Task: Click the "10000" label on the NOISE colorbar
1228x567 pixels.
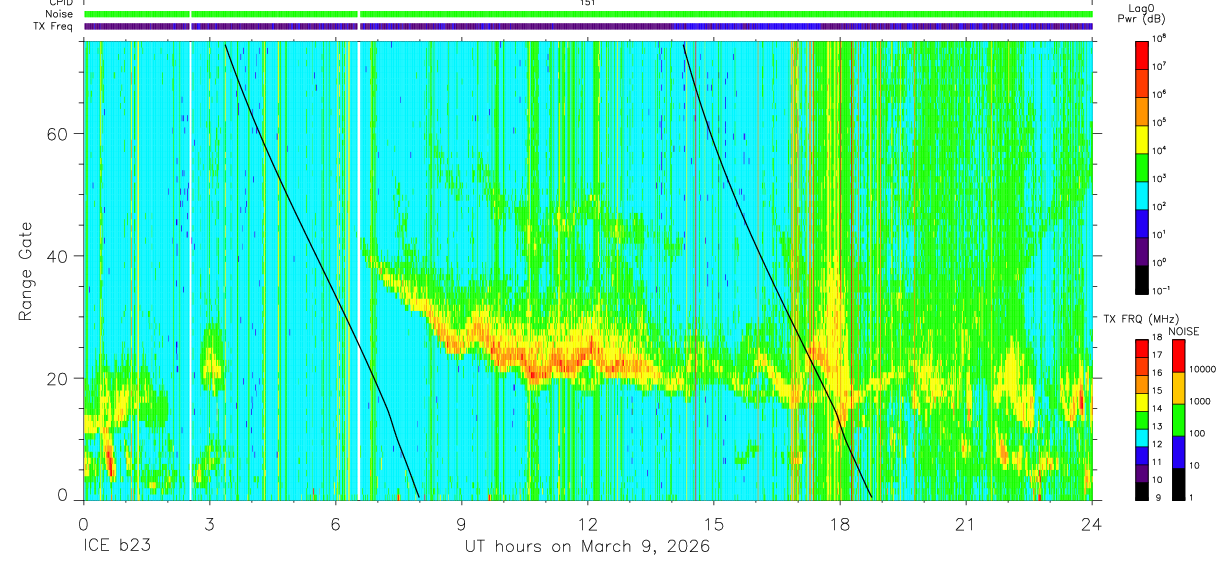Action: 1204,369
